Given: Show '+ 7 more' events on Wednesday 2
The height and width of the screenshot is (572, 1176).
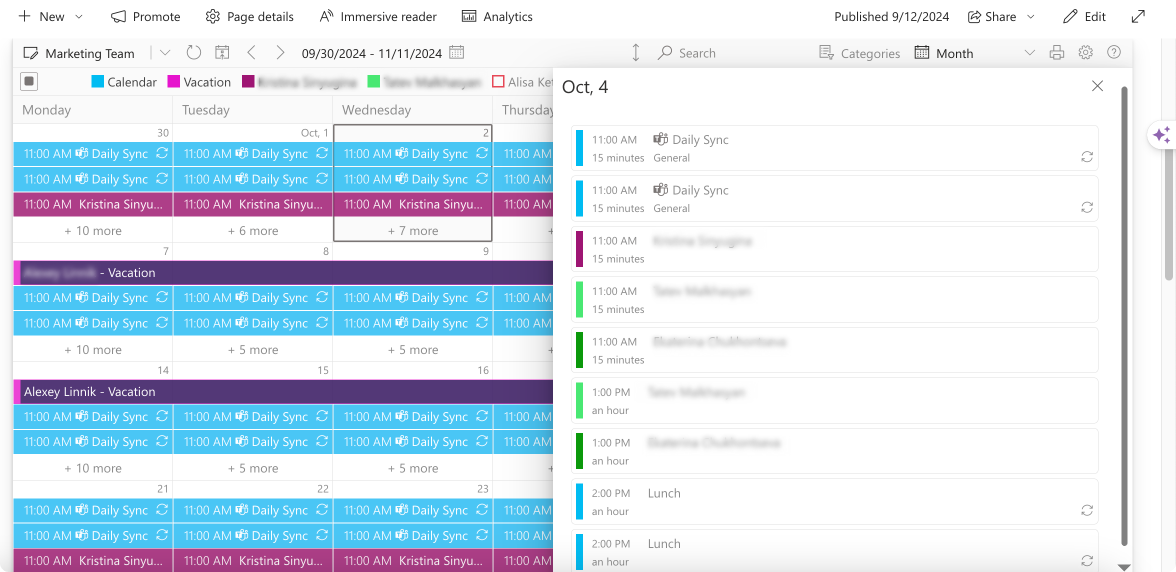Looking at the screenshot, I should (412, 231).
